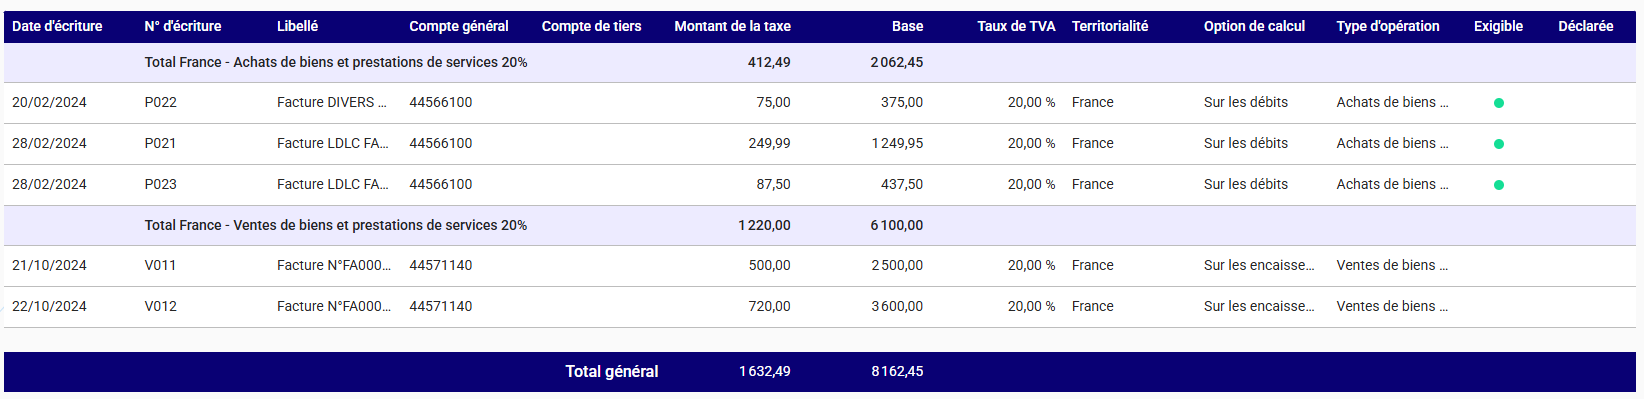Click the Exigible column header

(1498, 26)
